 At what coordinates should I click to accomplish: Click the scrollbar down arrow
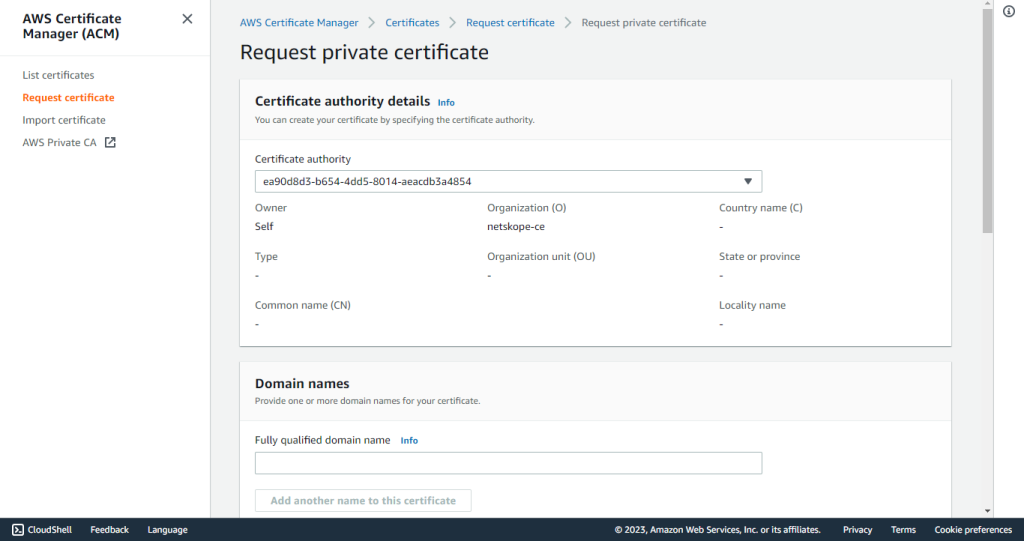[x=987, y=511]
